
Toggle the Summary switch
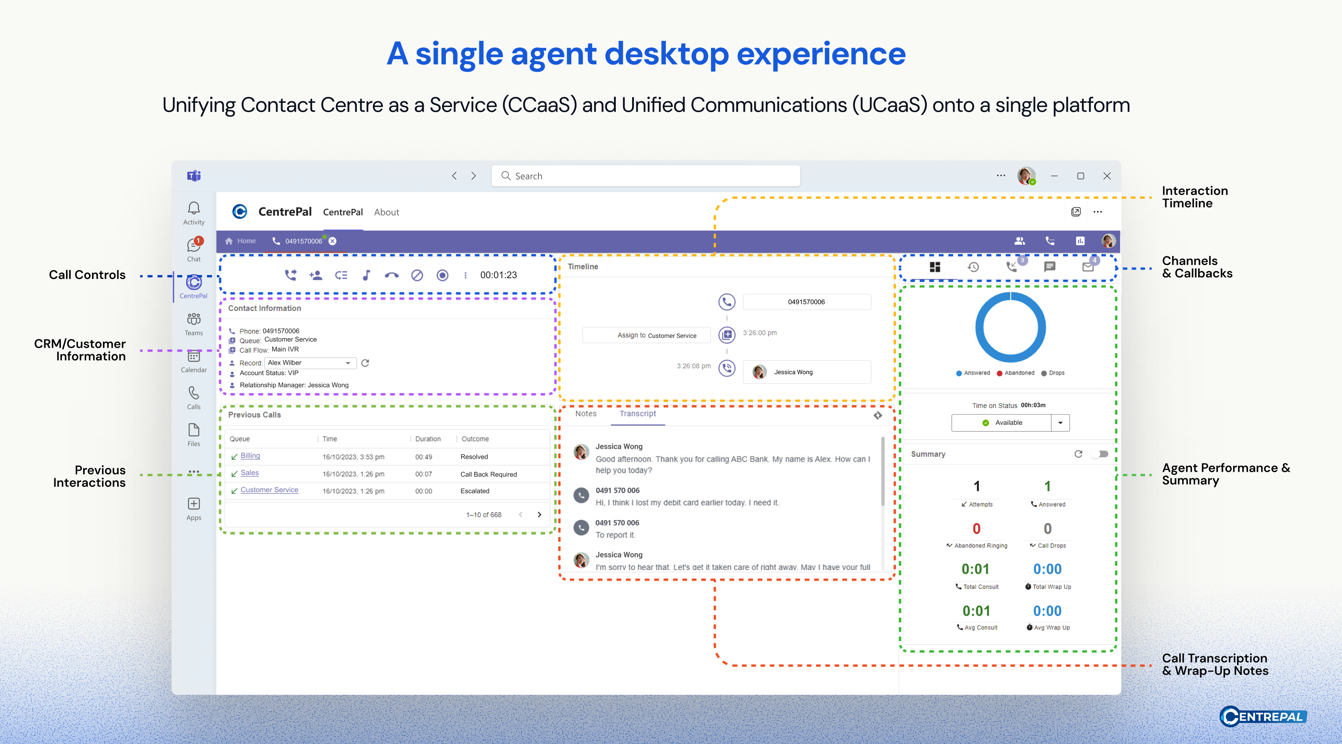click(x=1103, y=454)
